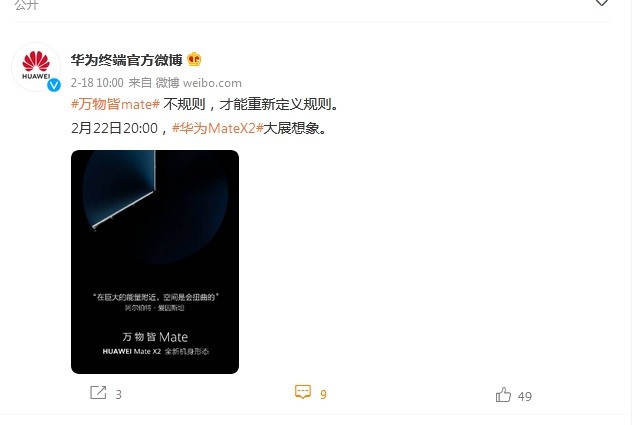Click the 2月22日20:00 date text
Screen dimensions: 632x425
click(x=114, y=128)
